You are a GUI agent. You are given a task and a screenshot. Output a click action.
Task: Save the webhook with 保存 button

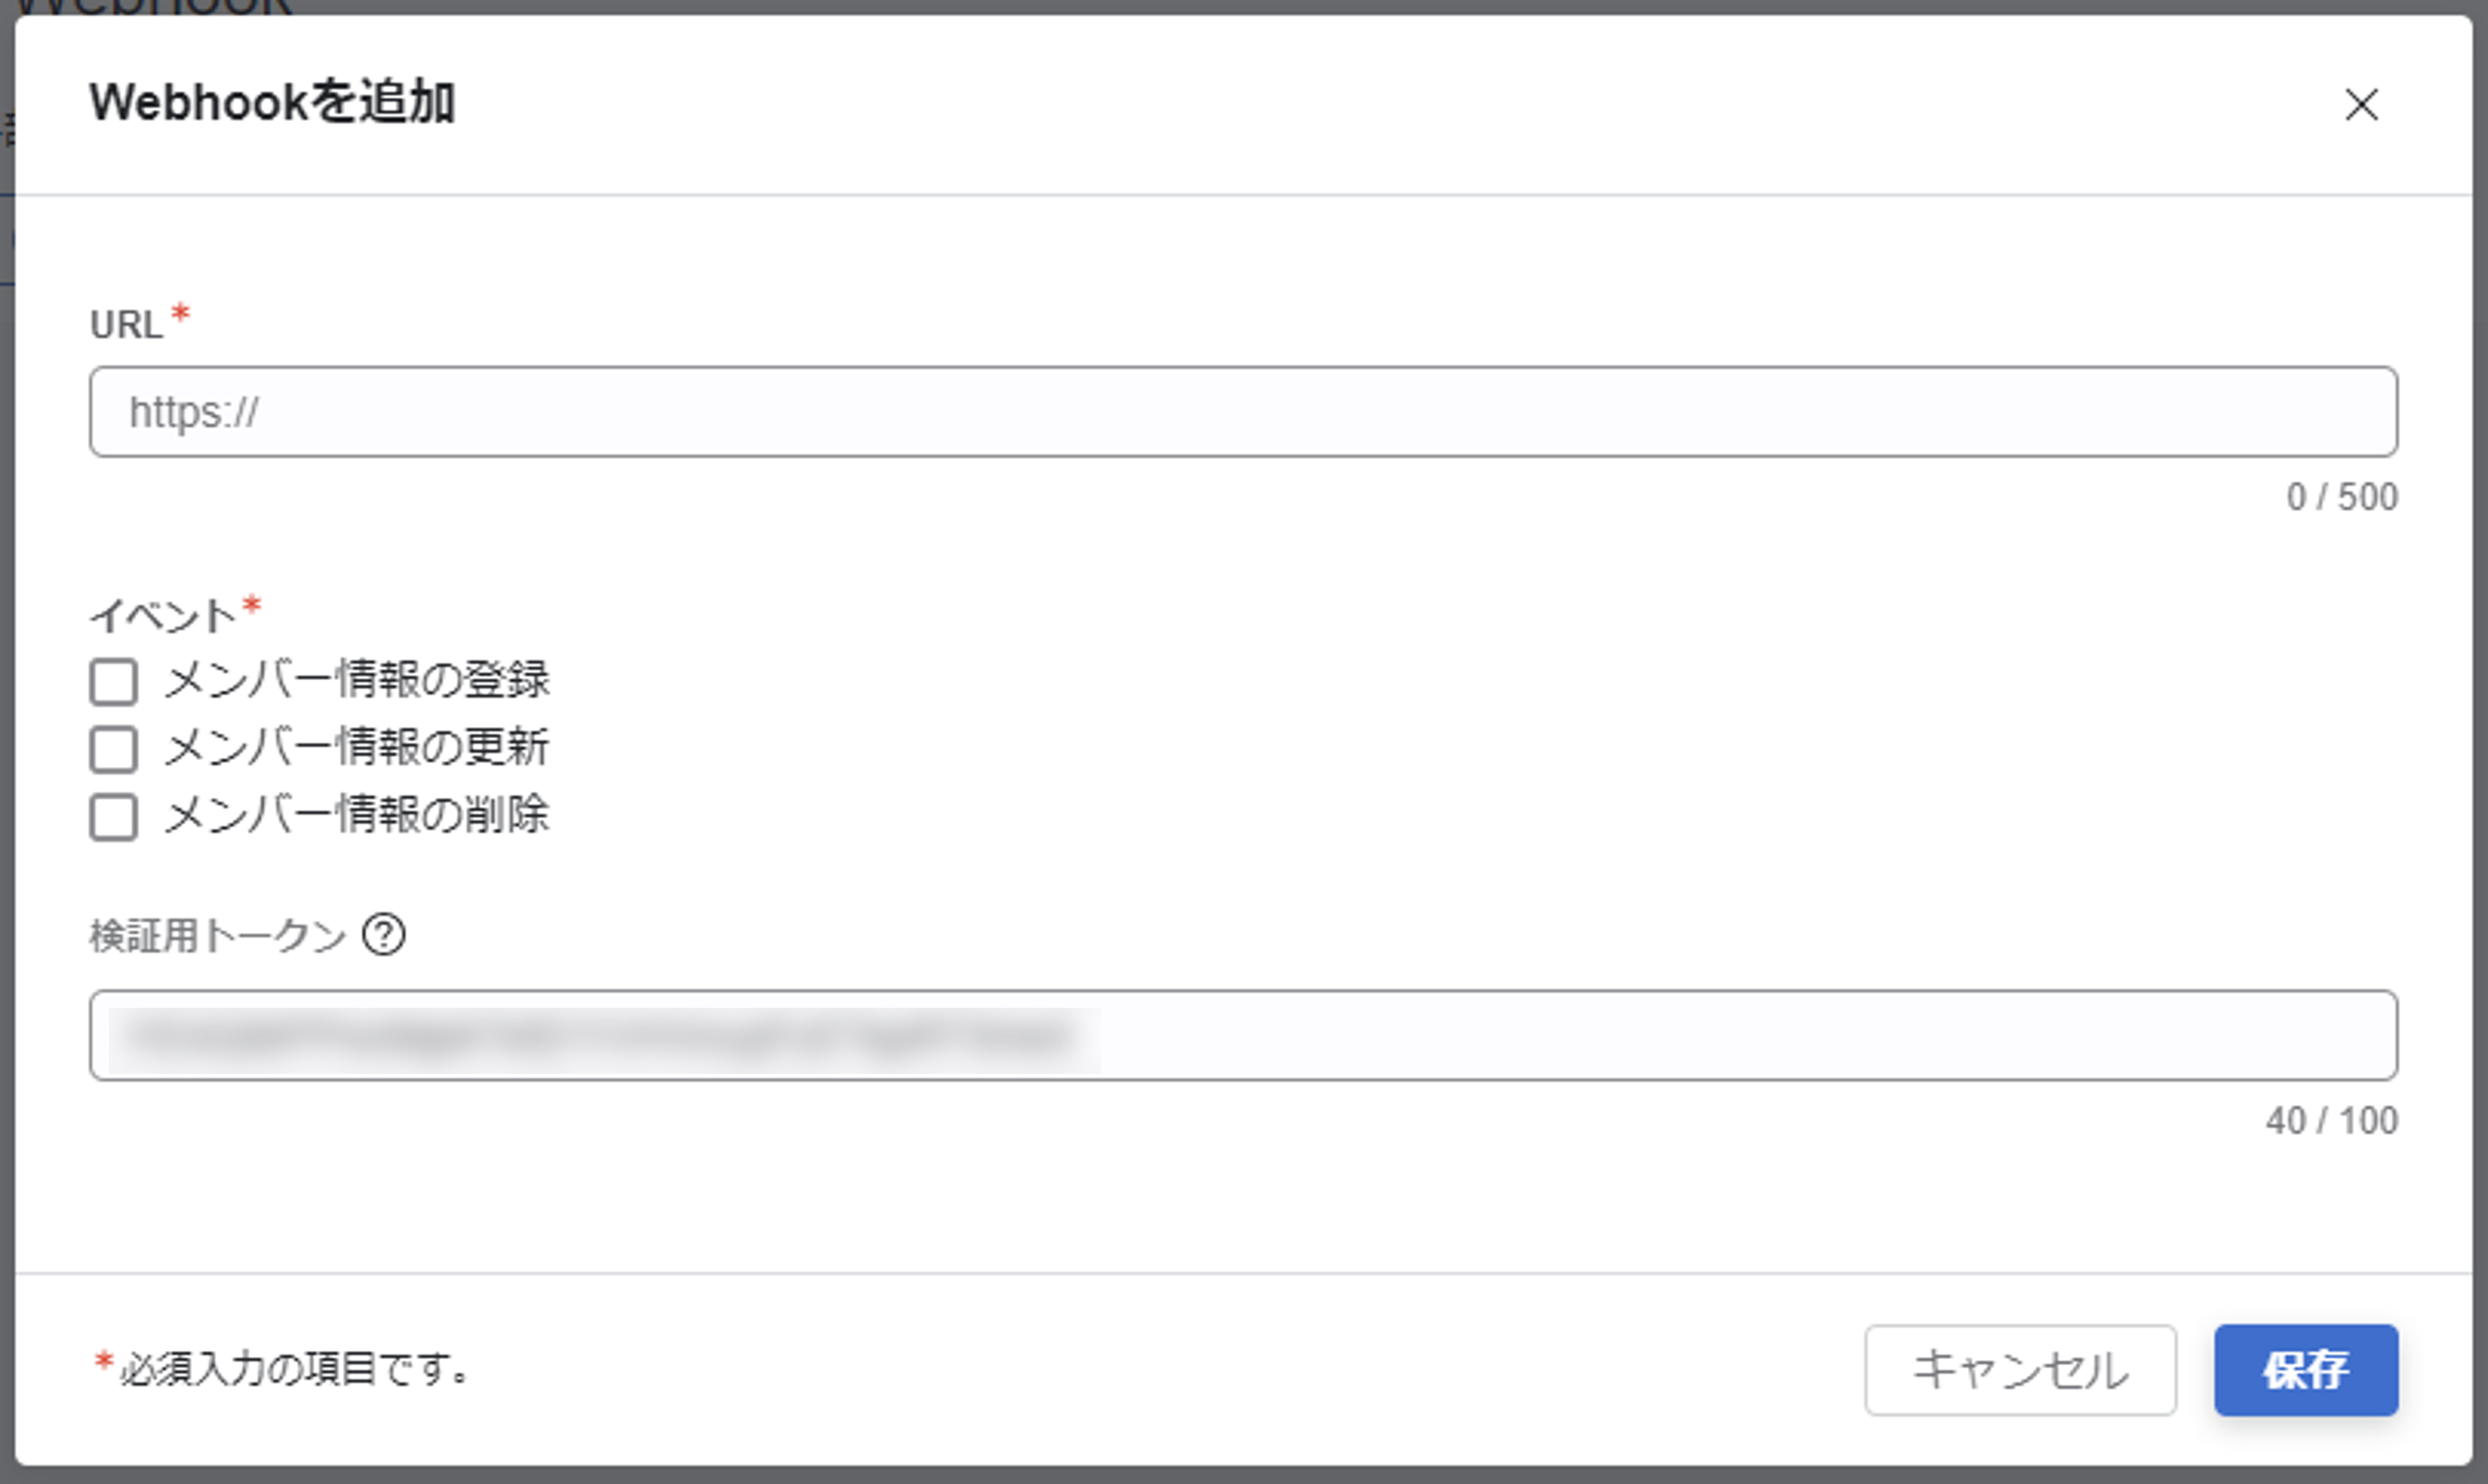[2305, 1370]
